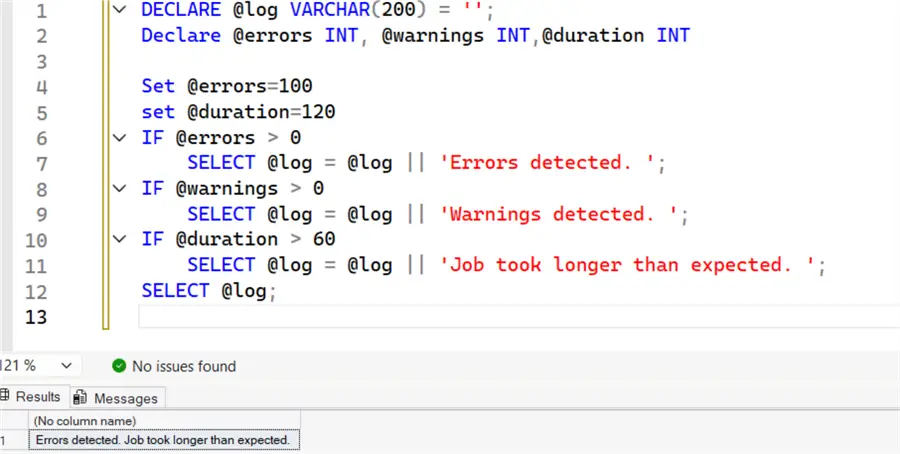Select row 1 header in results grid

(14, 440)
